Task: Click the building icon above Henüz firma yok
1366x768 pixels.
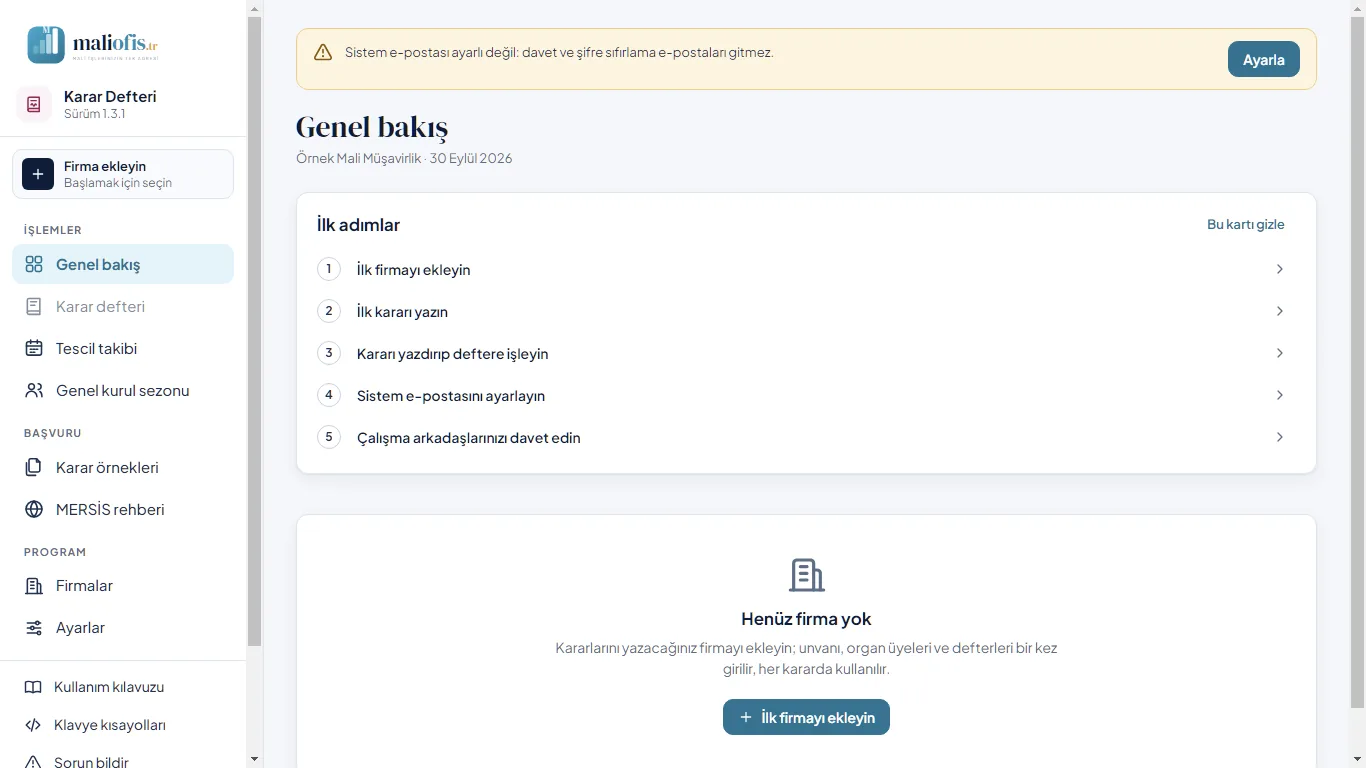Action: coord(806,575)
